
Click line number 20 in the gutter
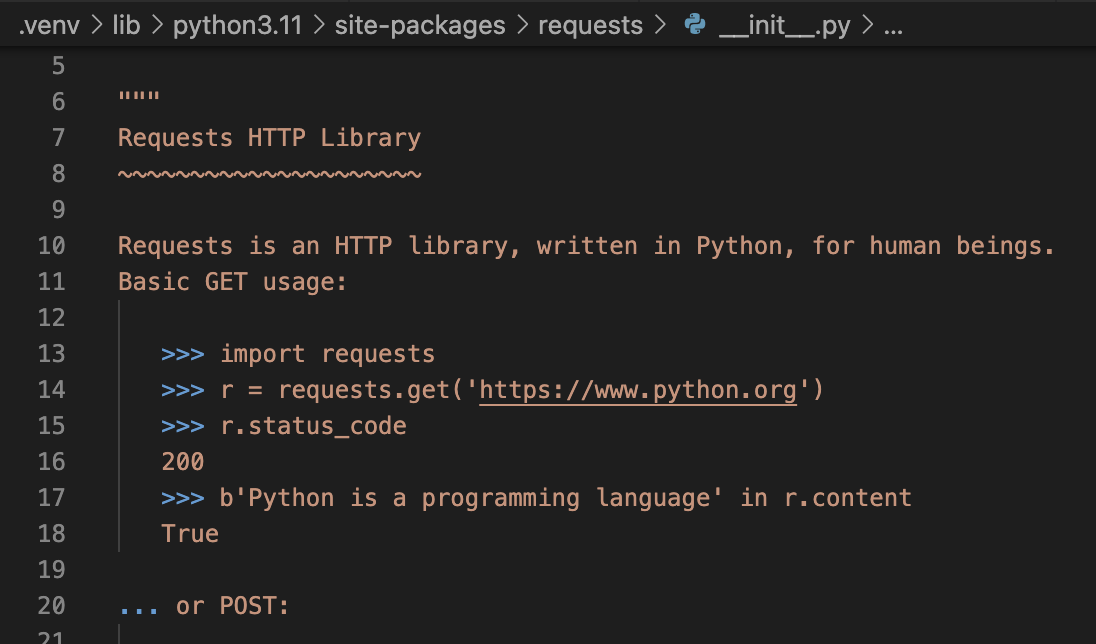pos(51,606)
